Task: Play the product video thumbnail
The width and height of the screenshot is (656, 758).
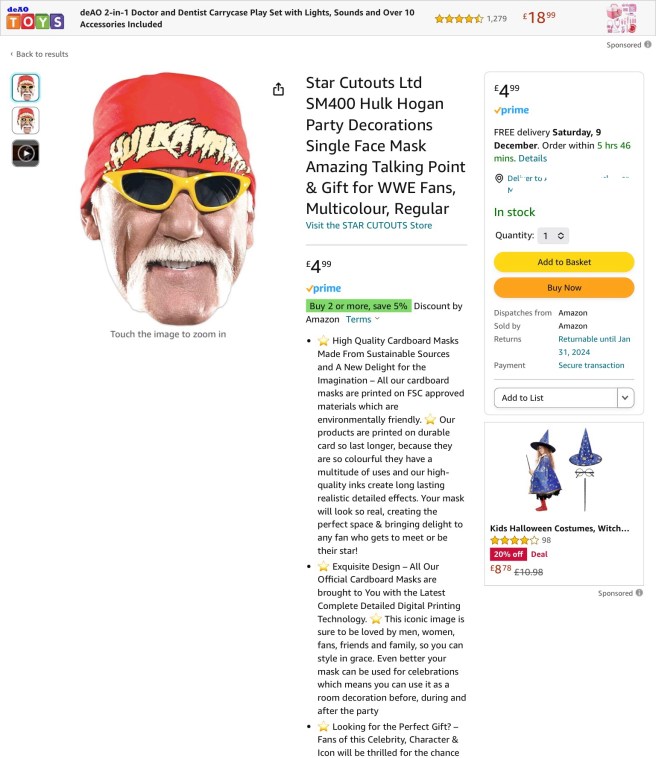Action: [x=26, y=153]
